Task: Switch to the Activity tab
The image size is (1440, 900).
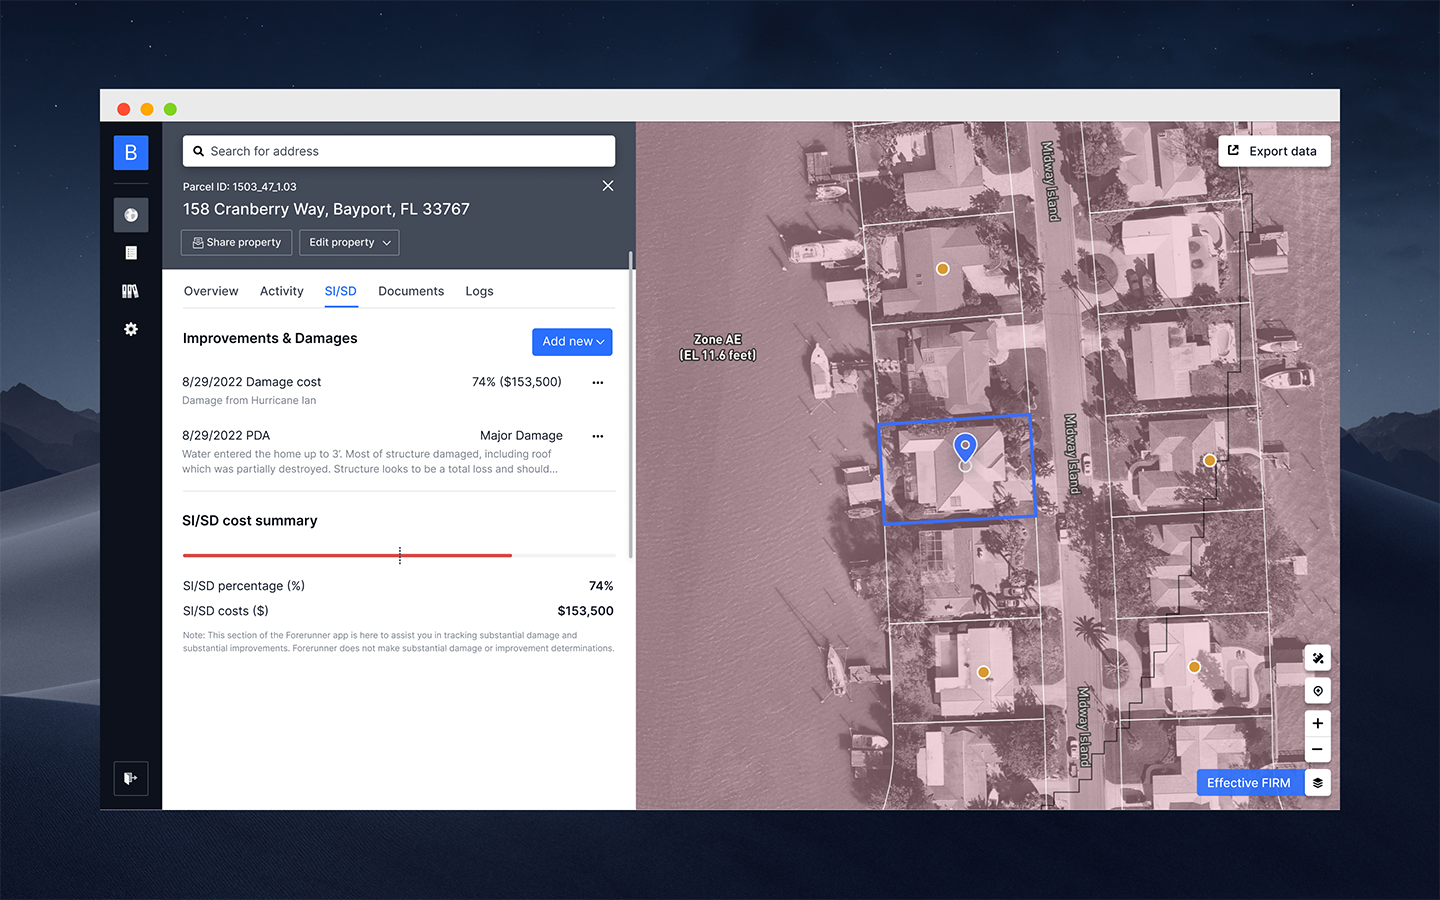Action: 282,291
